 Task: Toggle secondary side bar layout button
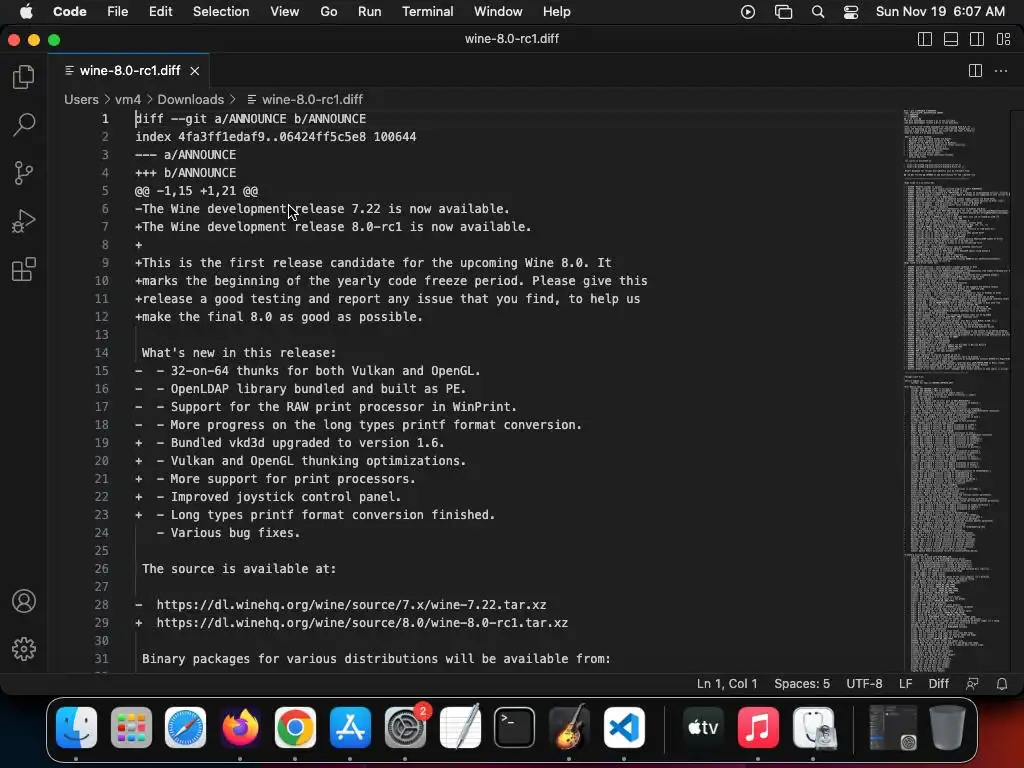pos(977,39)
